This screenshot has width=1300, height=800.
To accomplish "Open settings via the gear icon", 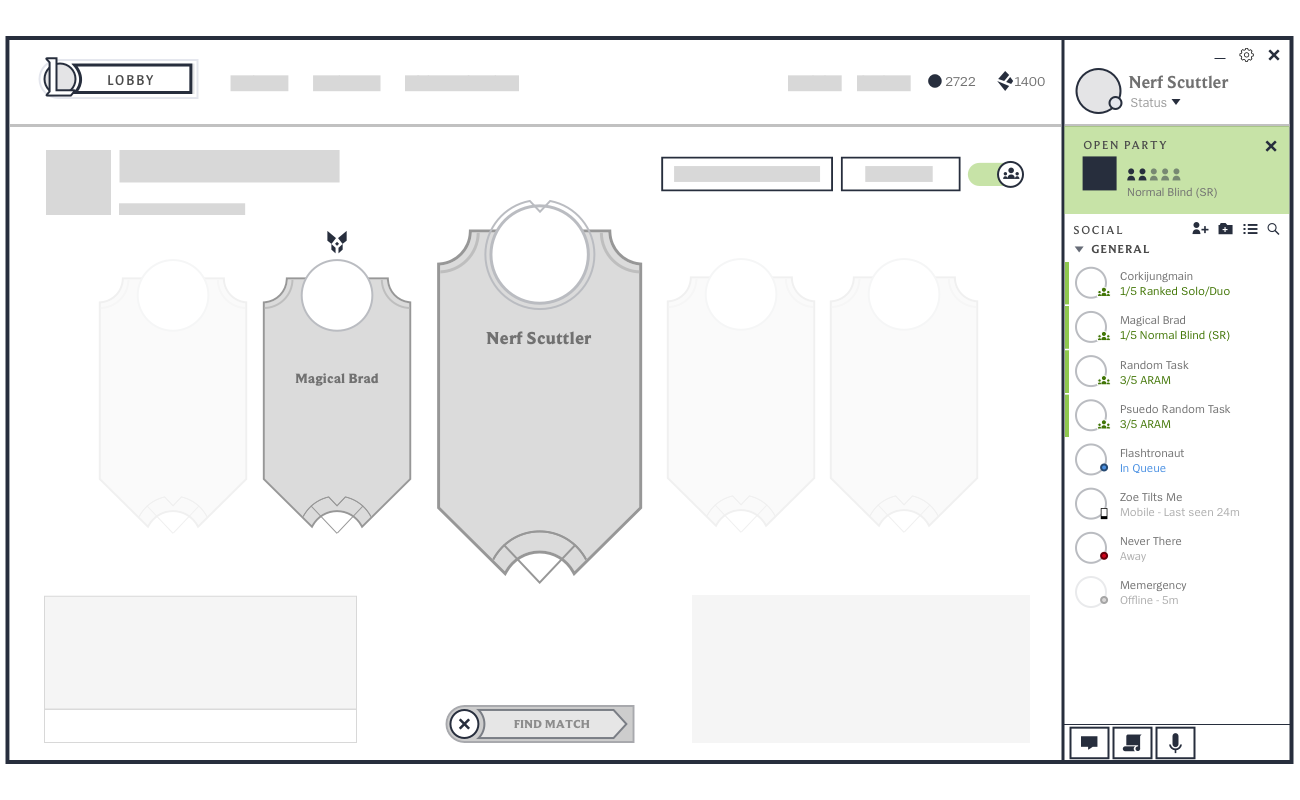I will click(1246, 56).
